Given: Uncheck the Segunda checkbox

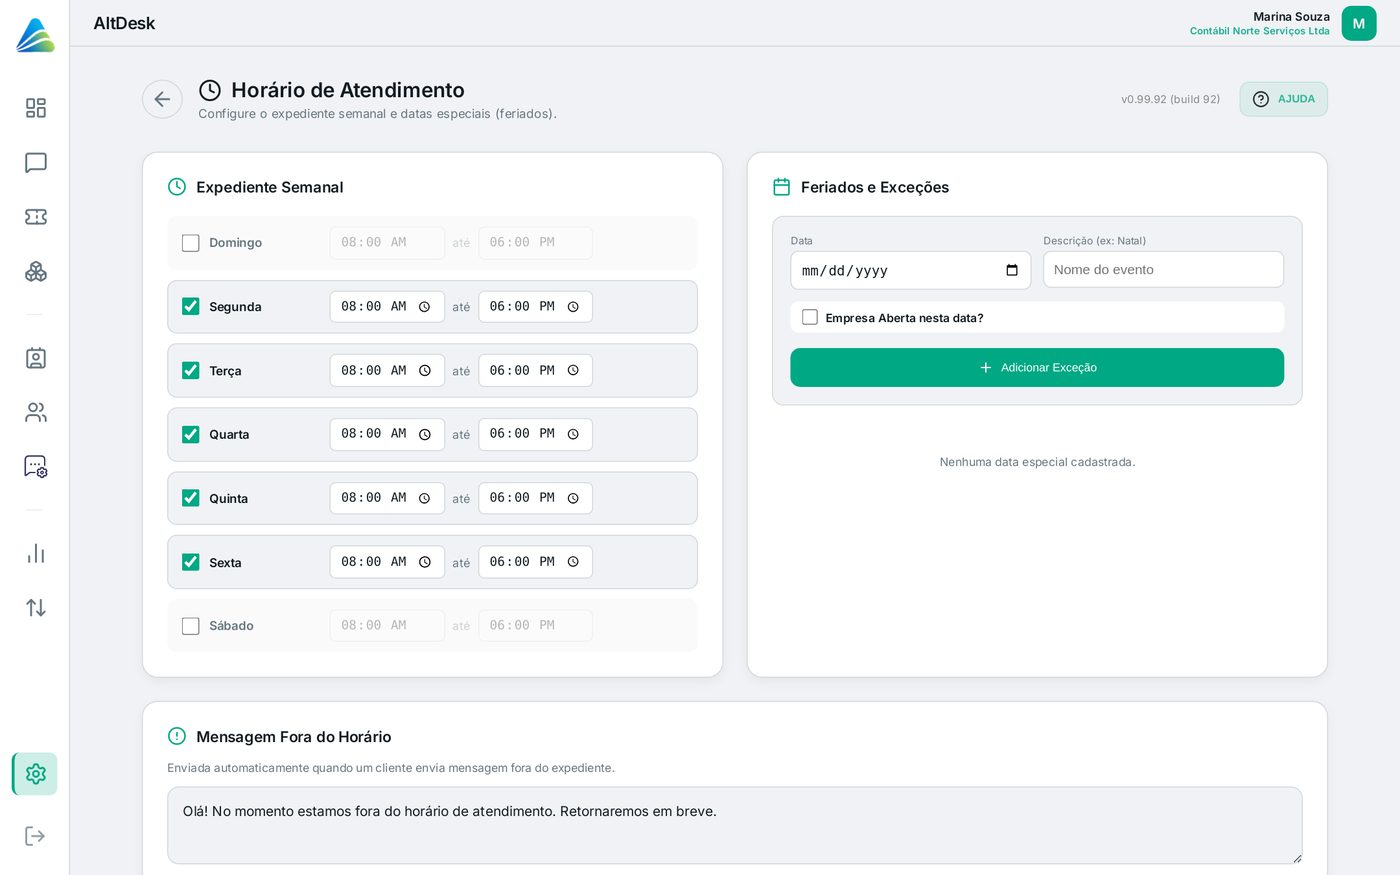Looking at the screenshot, I should pos(191,306).
